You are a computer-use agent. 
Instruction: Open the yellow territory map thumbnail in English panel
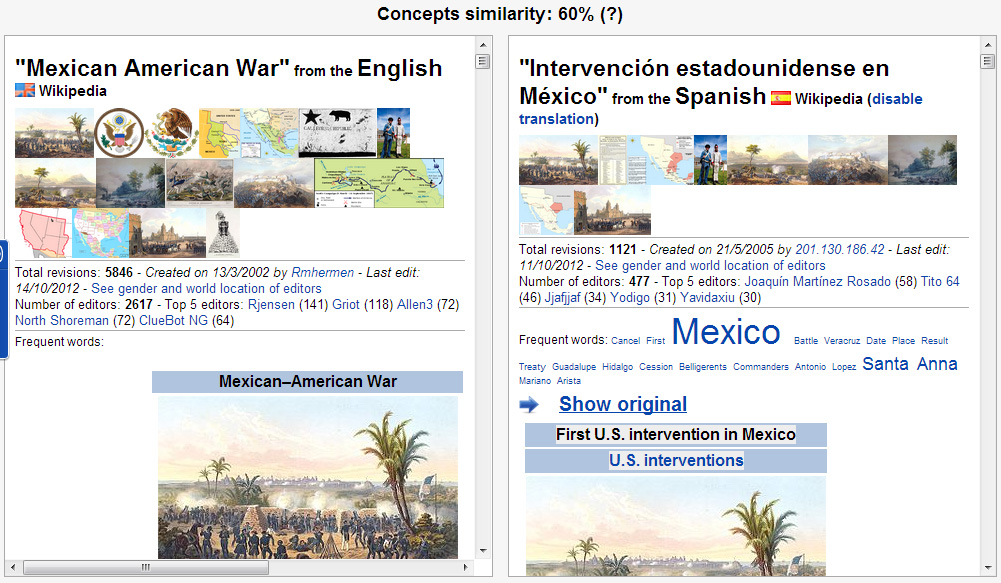tap(219, 133)
